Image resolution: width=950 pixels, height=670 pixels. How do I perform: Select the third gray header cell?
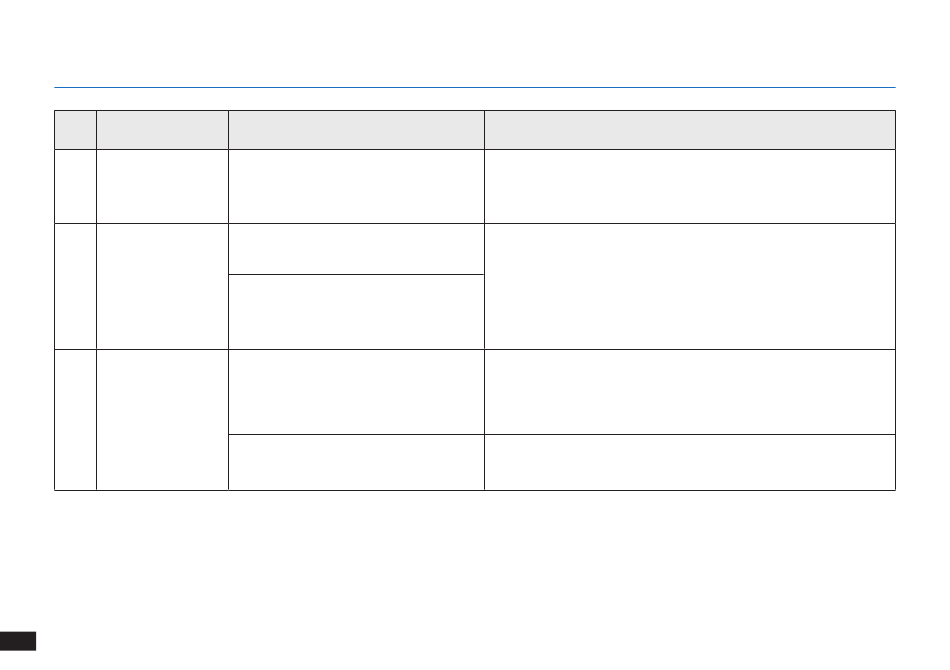(356, 130)
